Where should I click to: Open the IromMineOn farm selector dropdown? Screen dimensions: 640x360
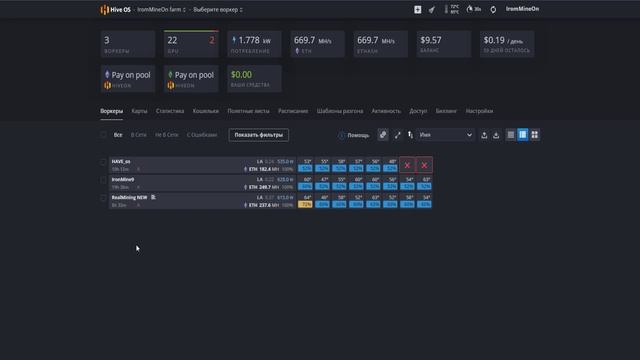161,9
